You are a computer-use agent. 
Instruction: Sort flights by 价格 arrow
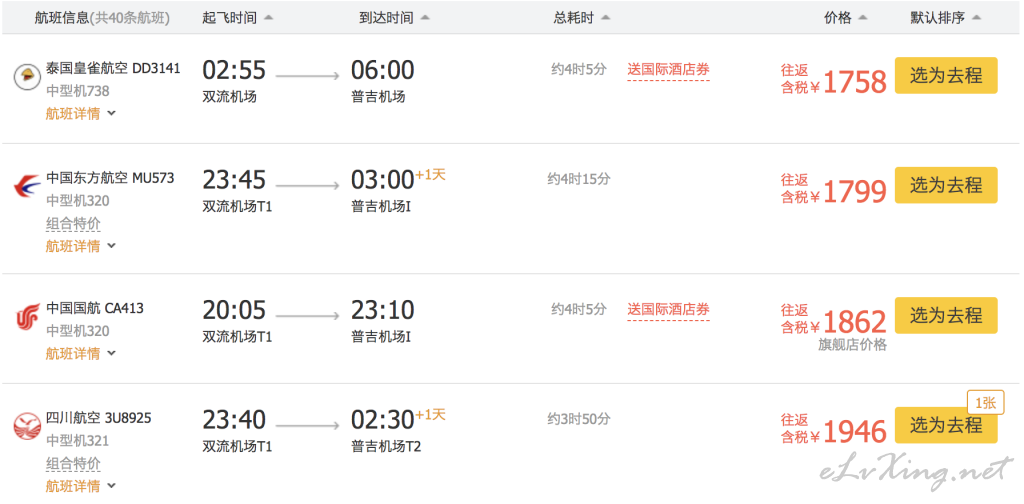pyautogui.click(x=863, y=18)
